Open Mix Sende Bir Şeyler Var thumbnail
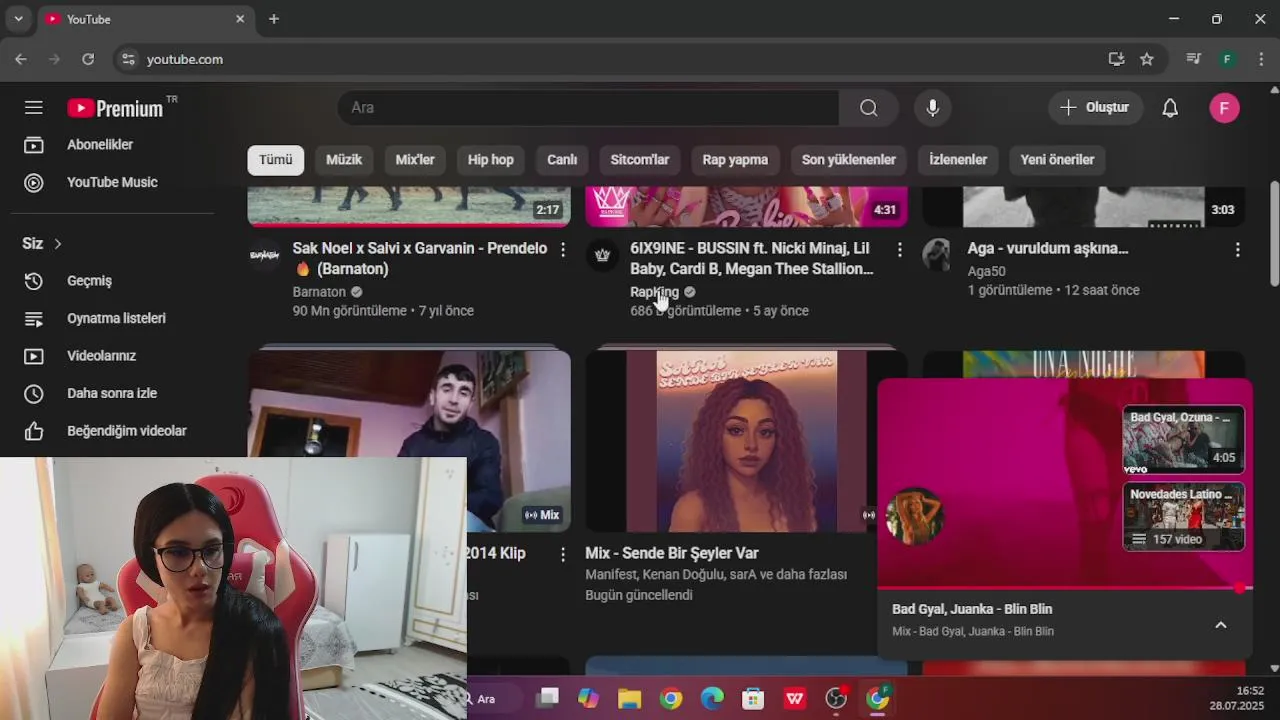 pos(731,440)
